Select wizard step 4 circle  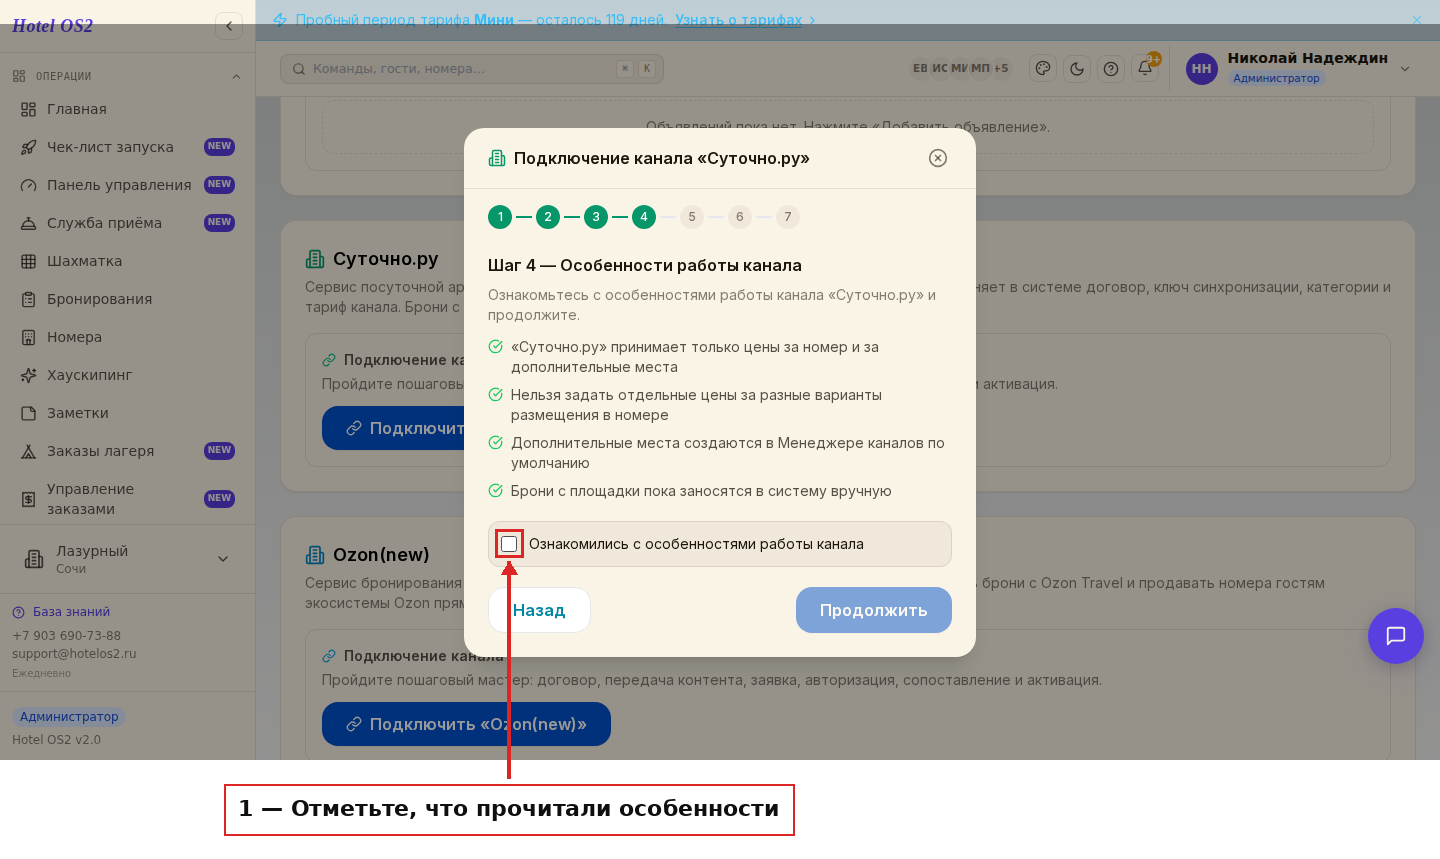(644, 217)
